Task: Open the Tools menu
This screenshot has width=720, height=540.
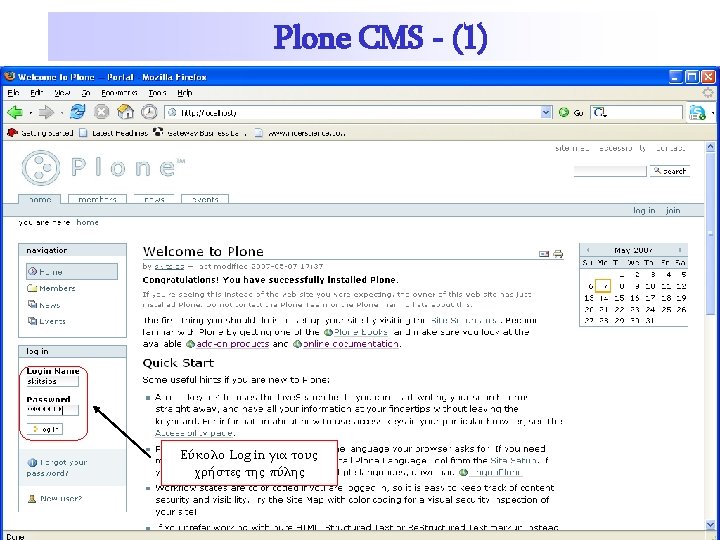Action: point(157,93)
